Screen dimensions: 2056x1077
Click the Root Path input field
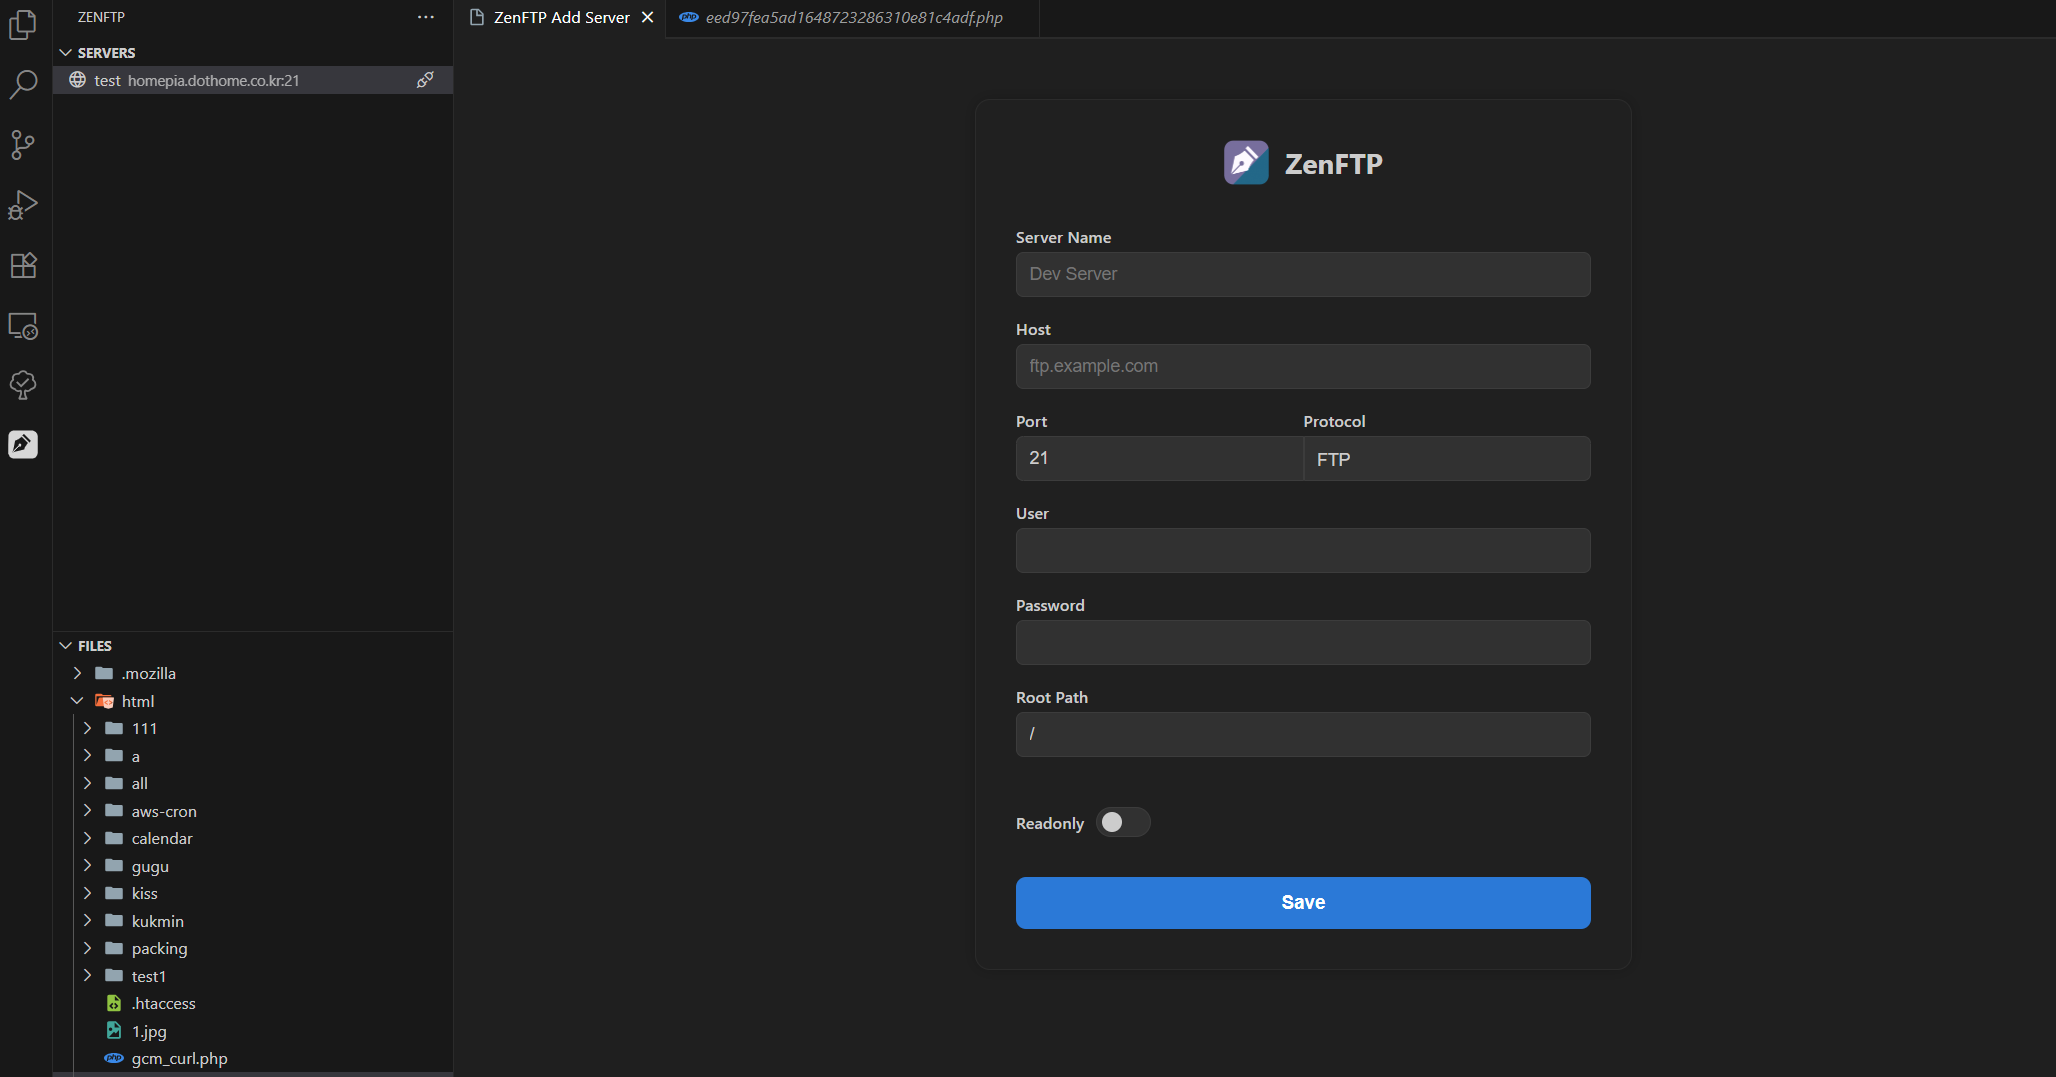(x=1303, y=734)
